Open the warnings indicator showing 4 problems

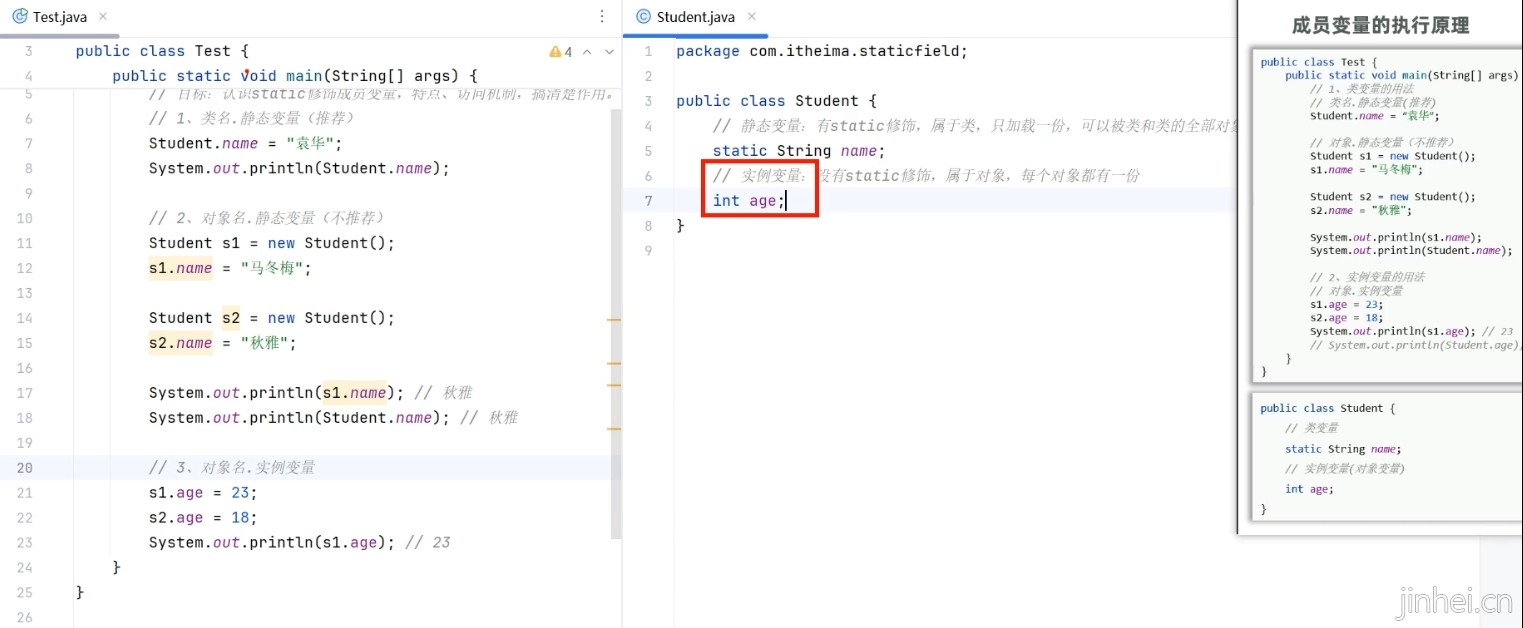click(561, 51)
